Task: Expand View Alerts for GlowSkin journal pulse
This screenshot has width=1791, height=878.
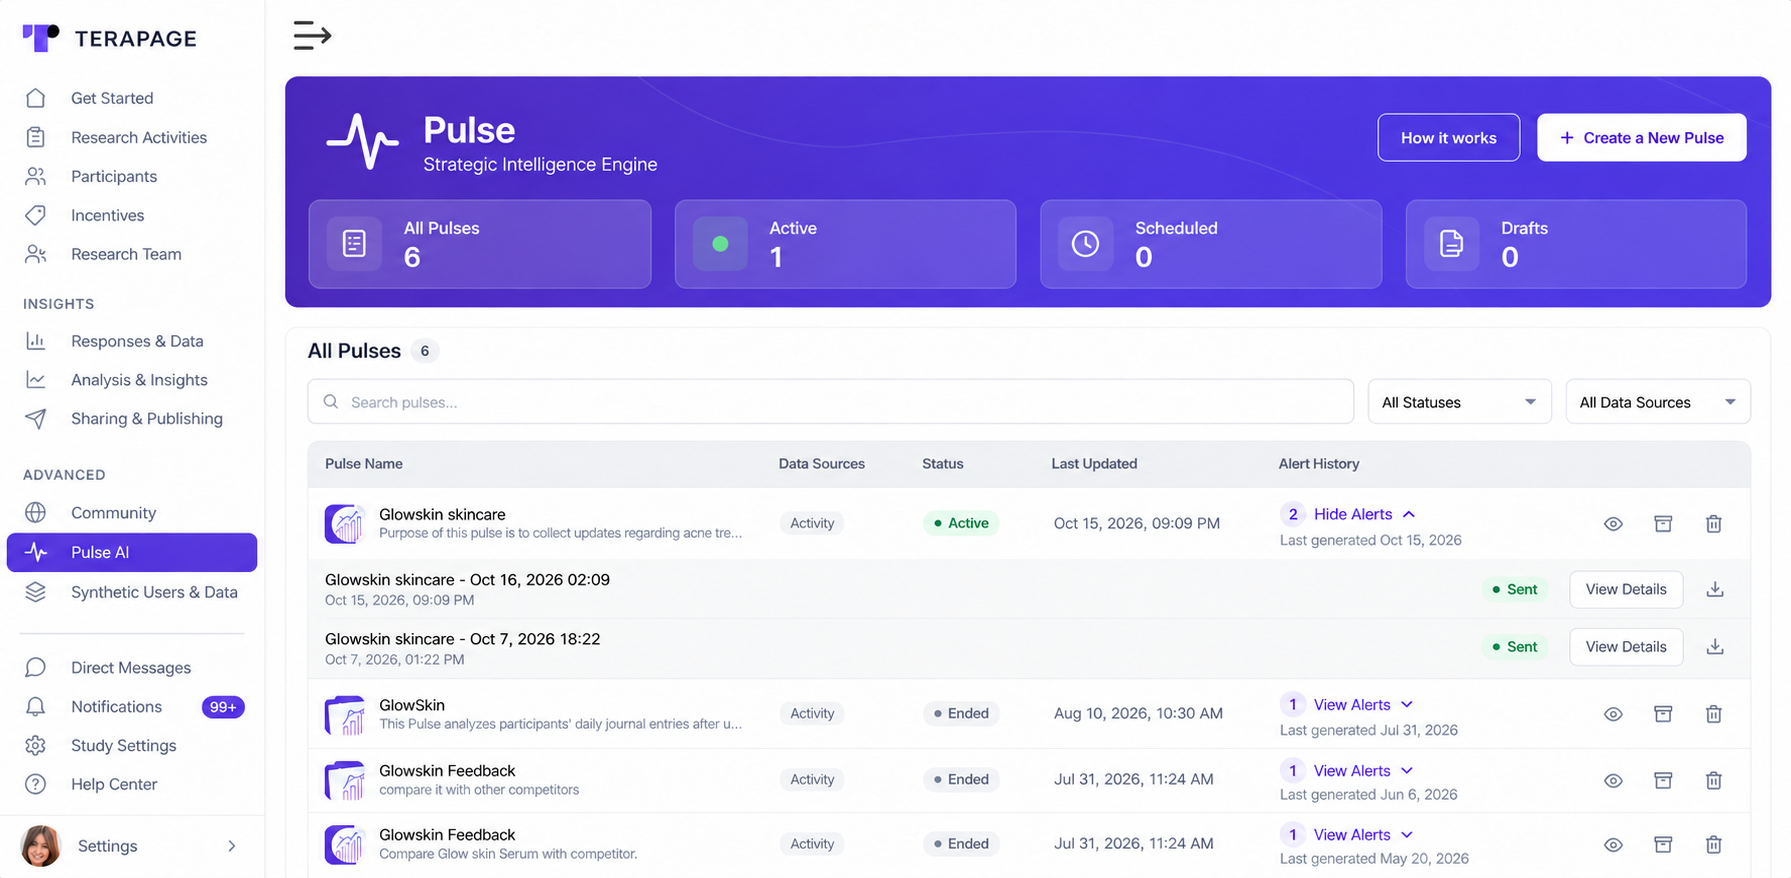Action: [x=1363, y=705]
